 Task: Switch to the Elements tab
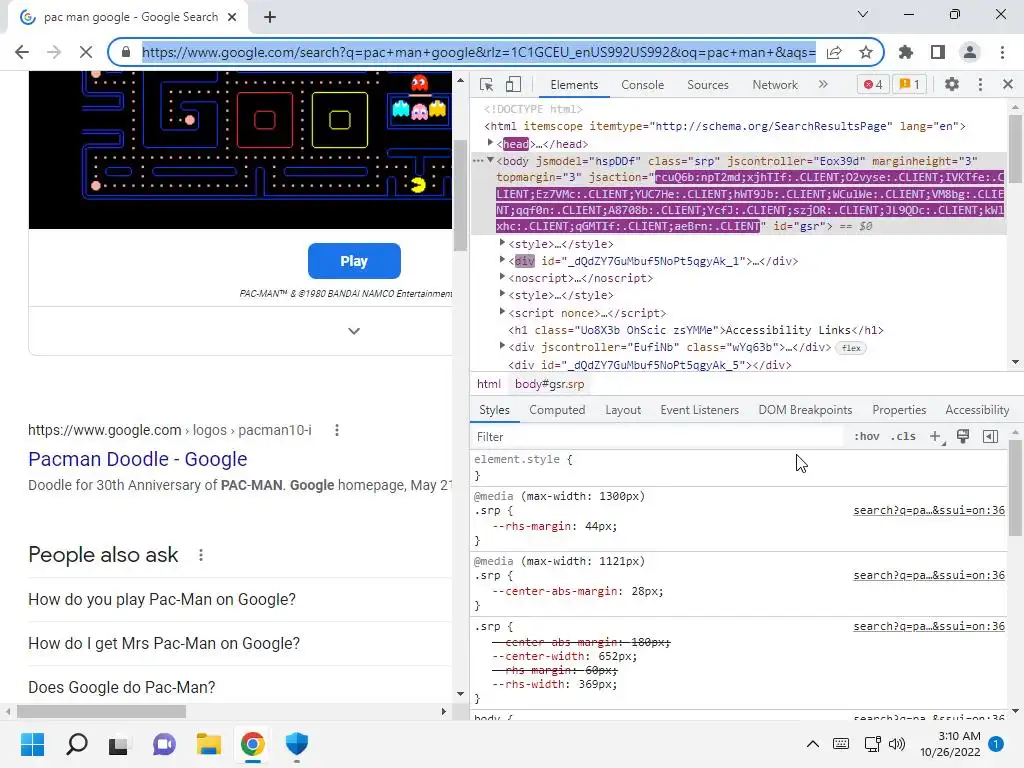pyautogui.click(x=574, y=85)
